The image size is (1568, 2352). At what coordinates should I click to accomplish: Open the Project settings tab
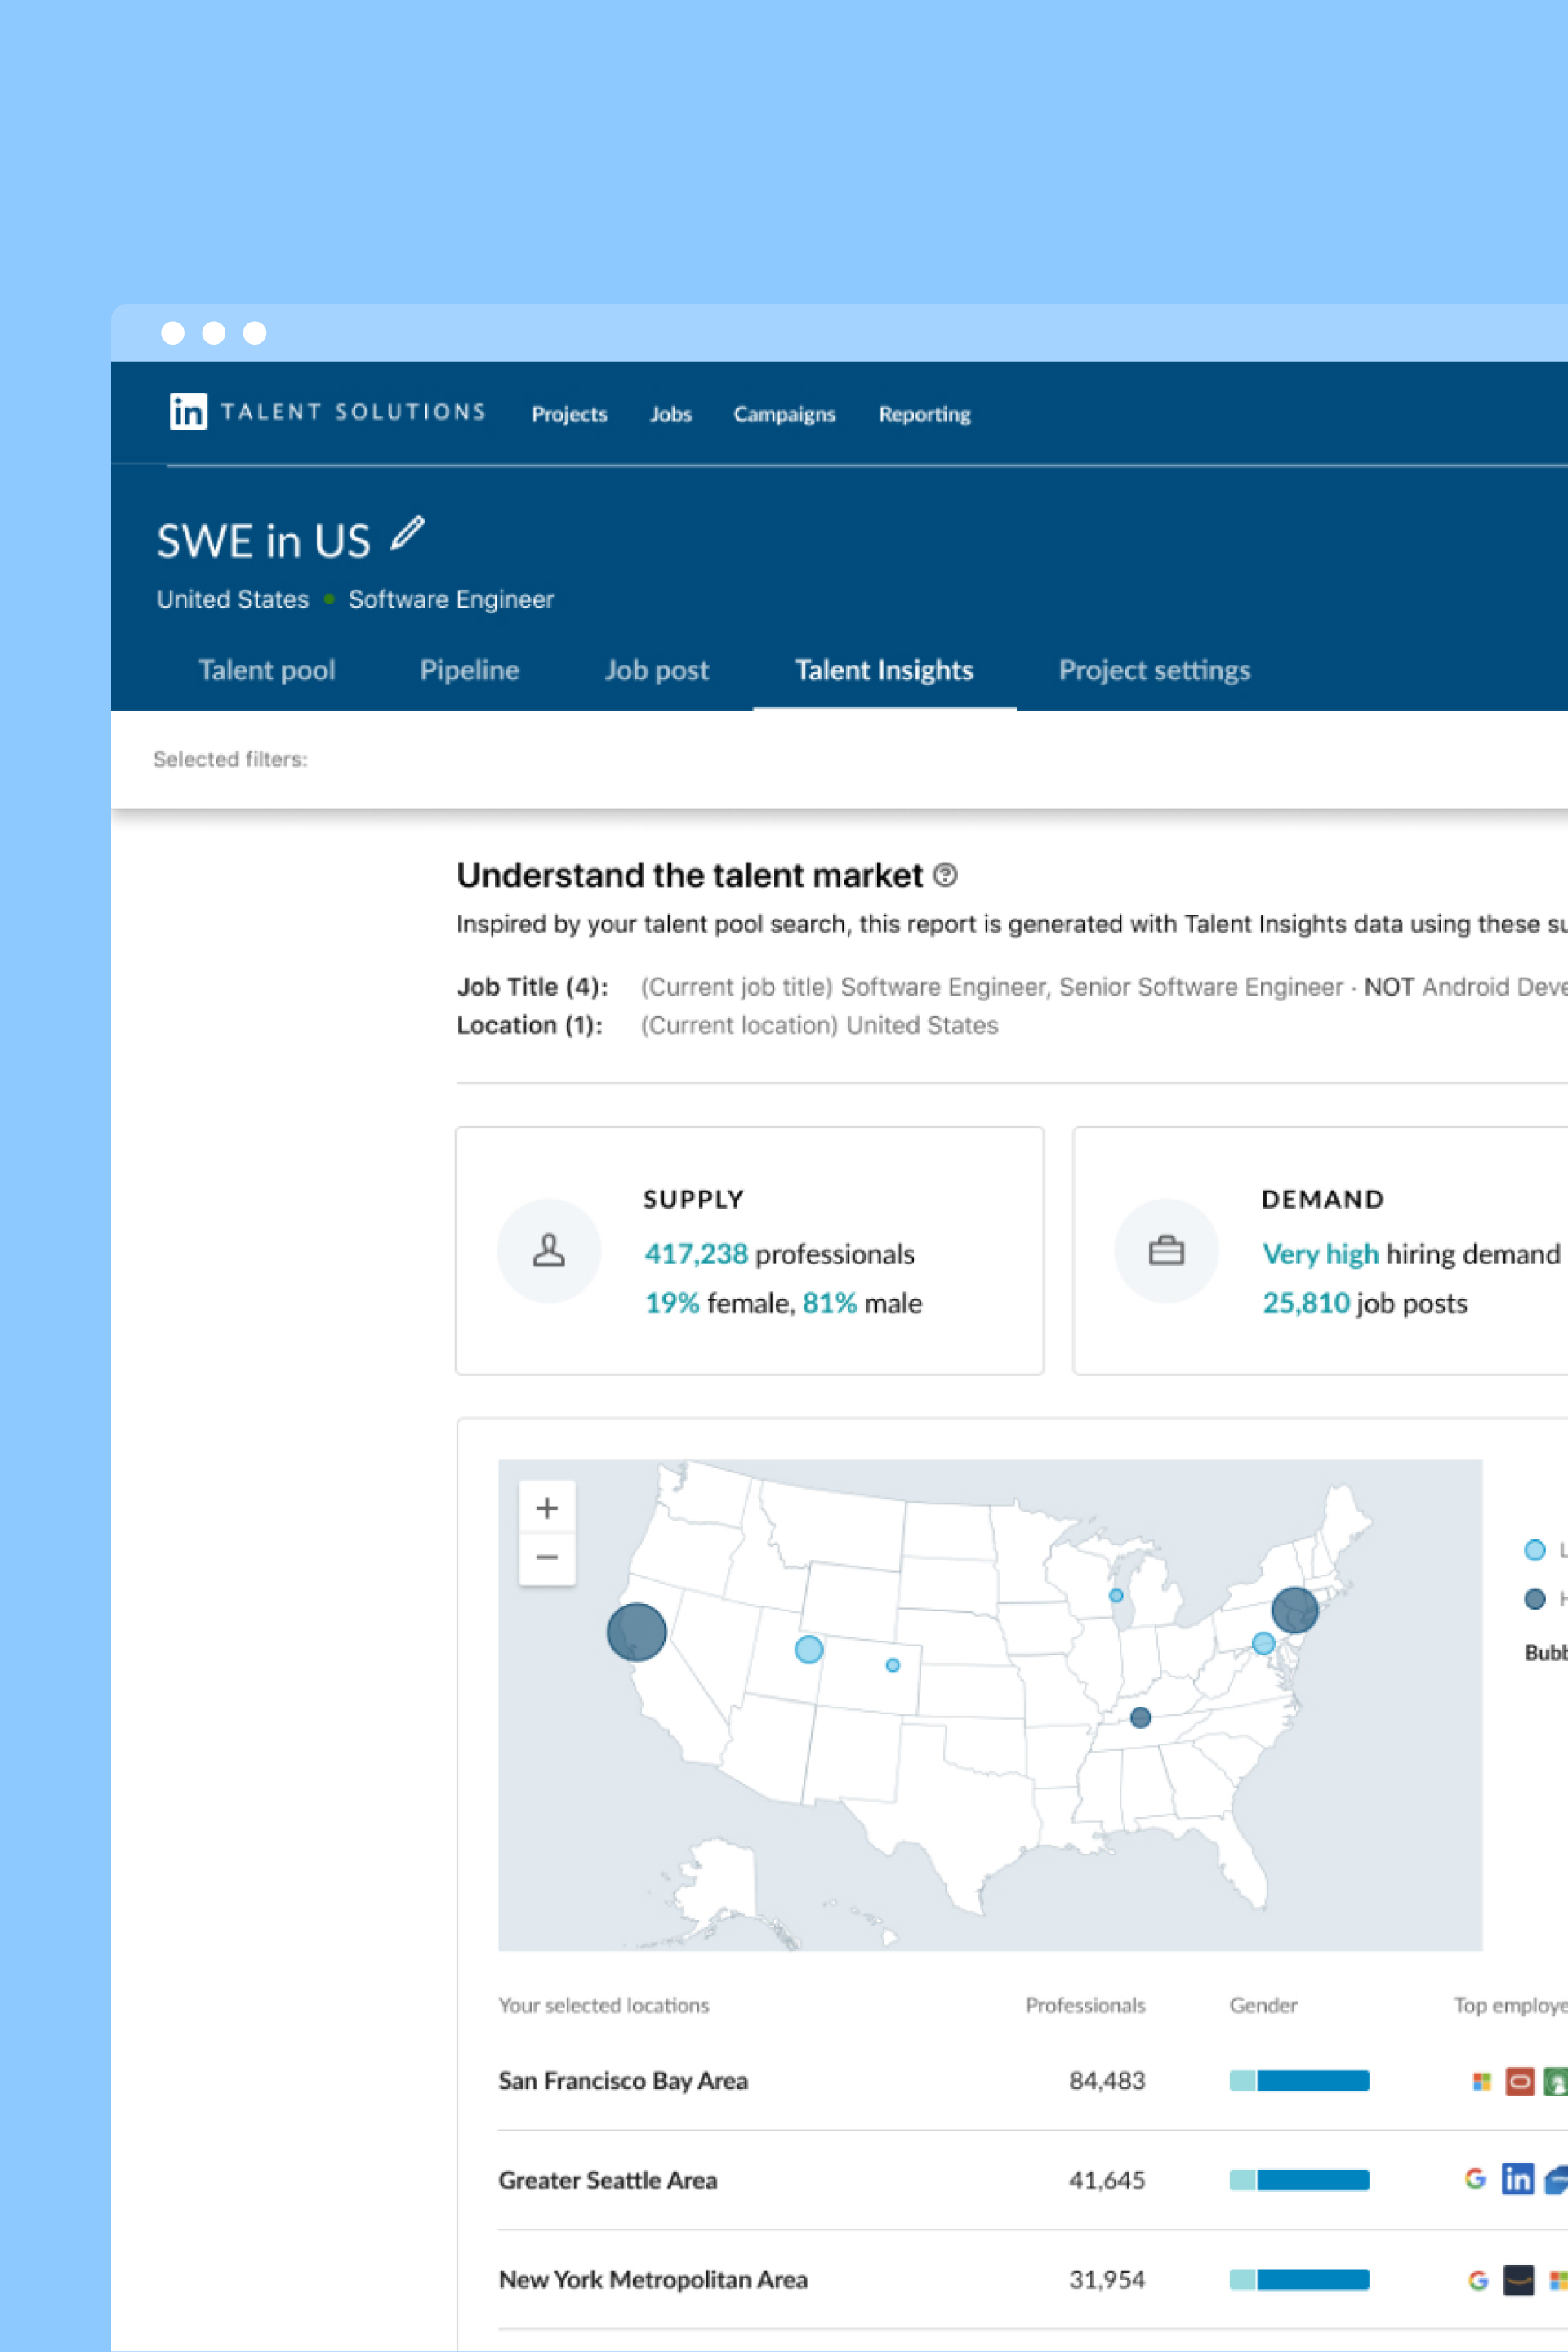click(1154, 670)
